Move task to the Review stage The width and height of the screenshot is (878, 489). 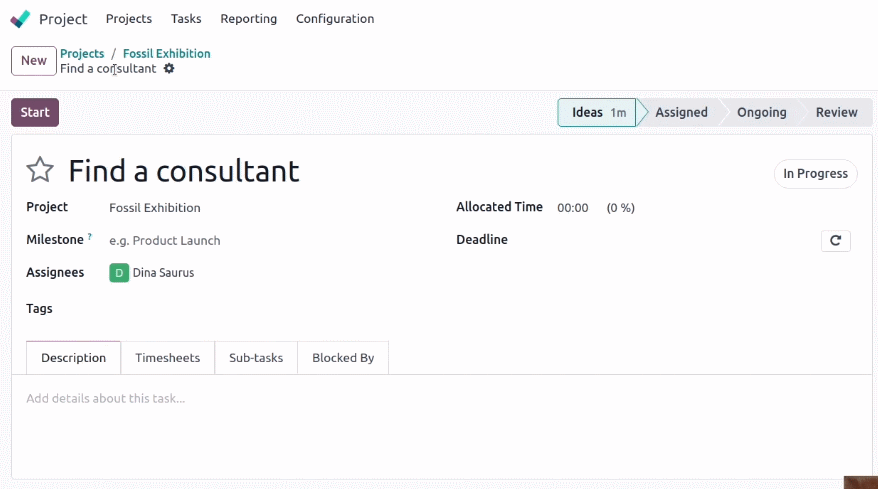coord(836,113)
